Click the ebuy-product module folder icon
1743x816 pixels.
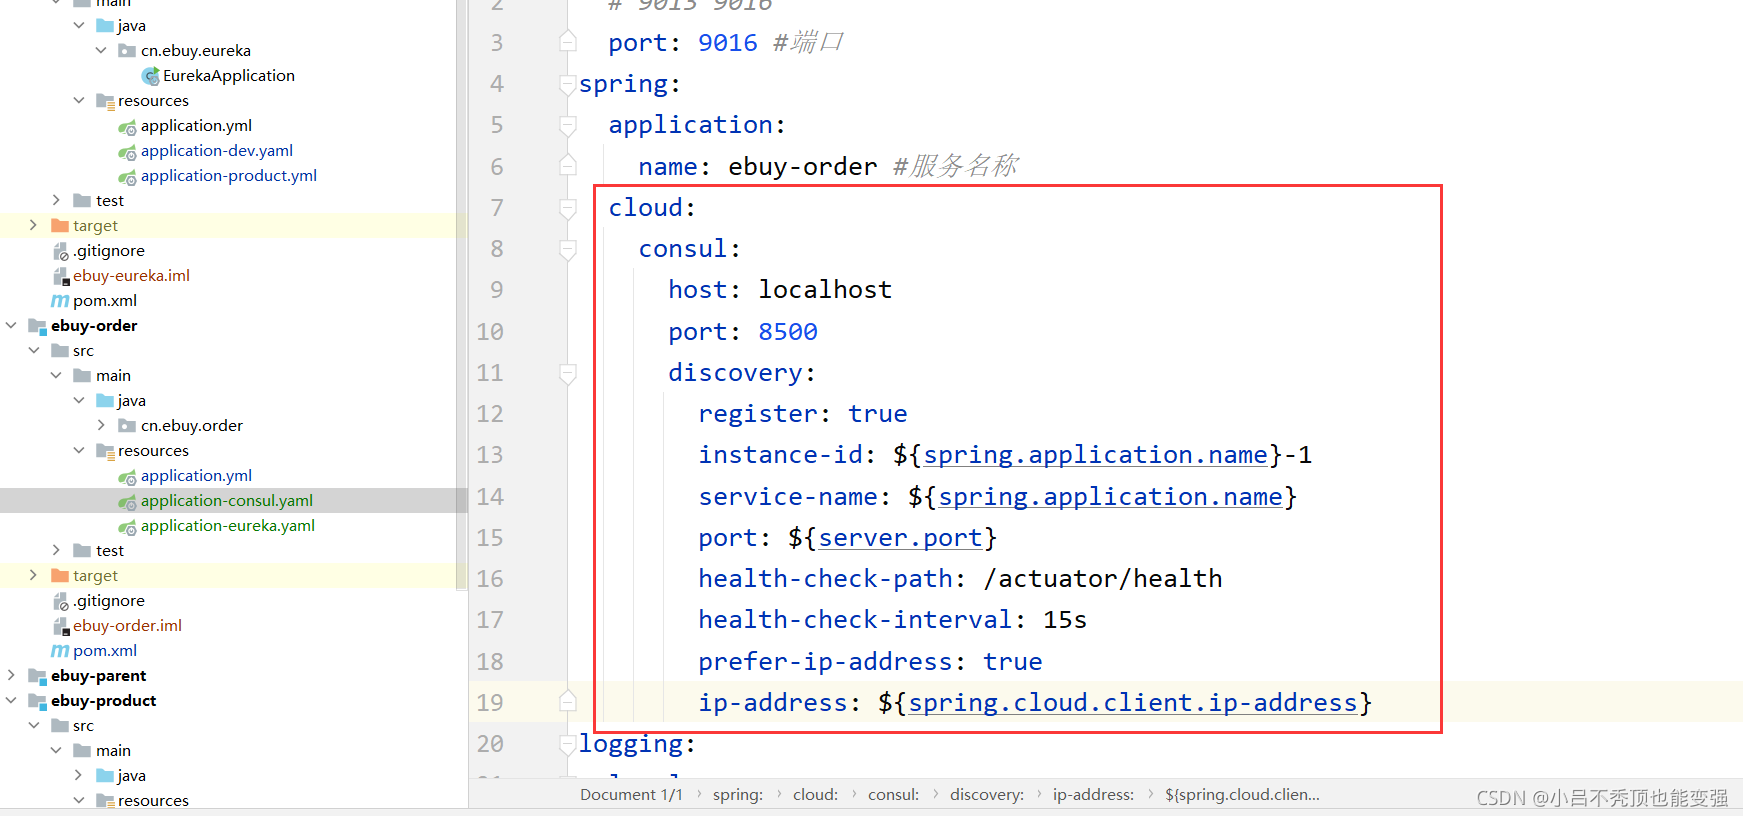(x=38, y=701)
